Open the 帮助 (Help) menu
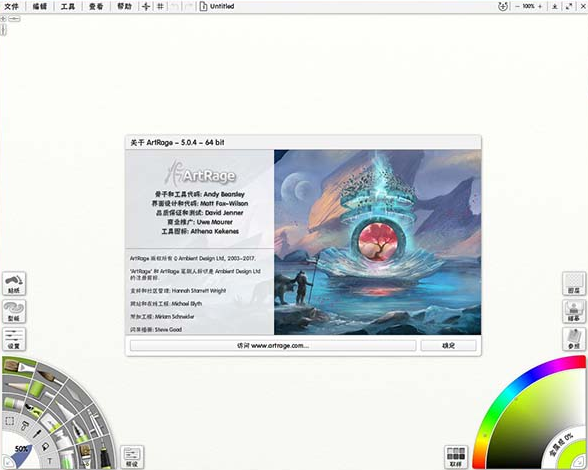588x470 pixels. (x=124, y=6)
